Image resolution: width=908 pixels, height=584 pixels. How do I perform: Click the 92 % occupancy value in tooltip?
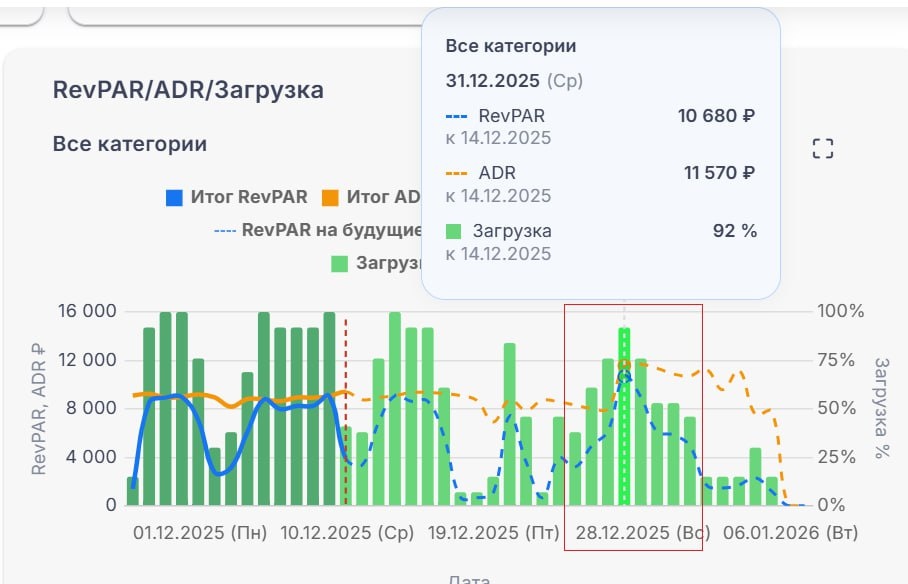click(x=735, y=231)
